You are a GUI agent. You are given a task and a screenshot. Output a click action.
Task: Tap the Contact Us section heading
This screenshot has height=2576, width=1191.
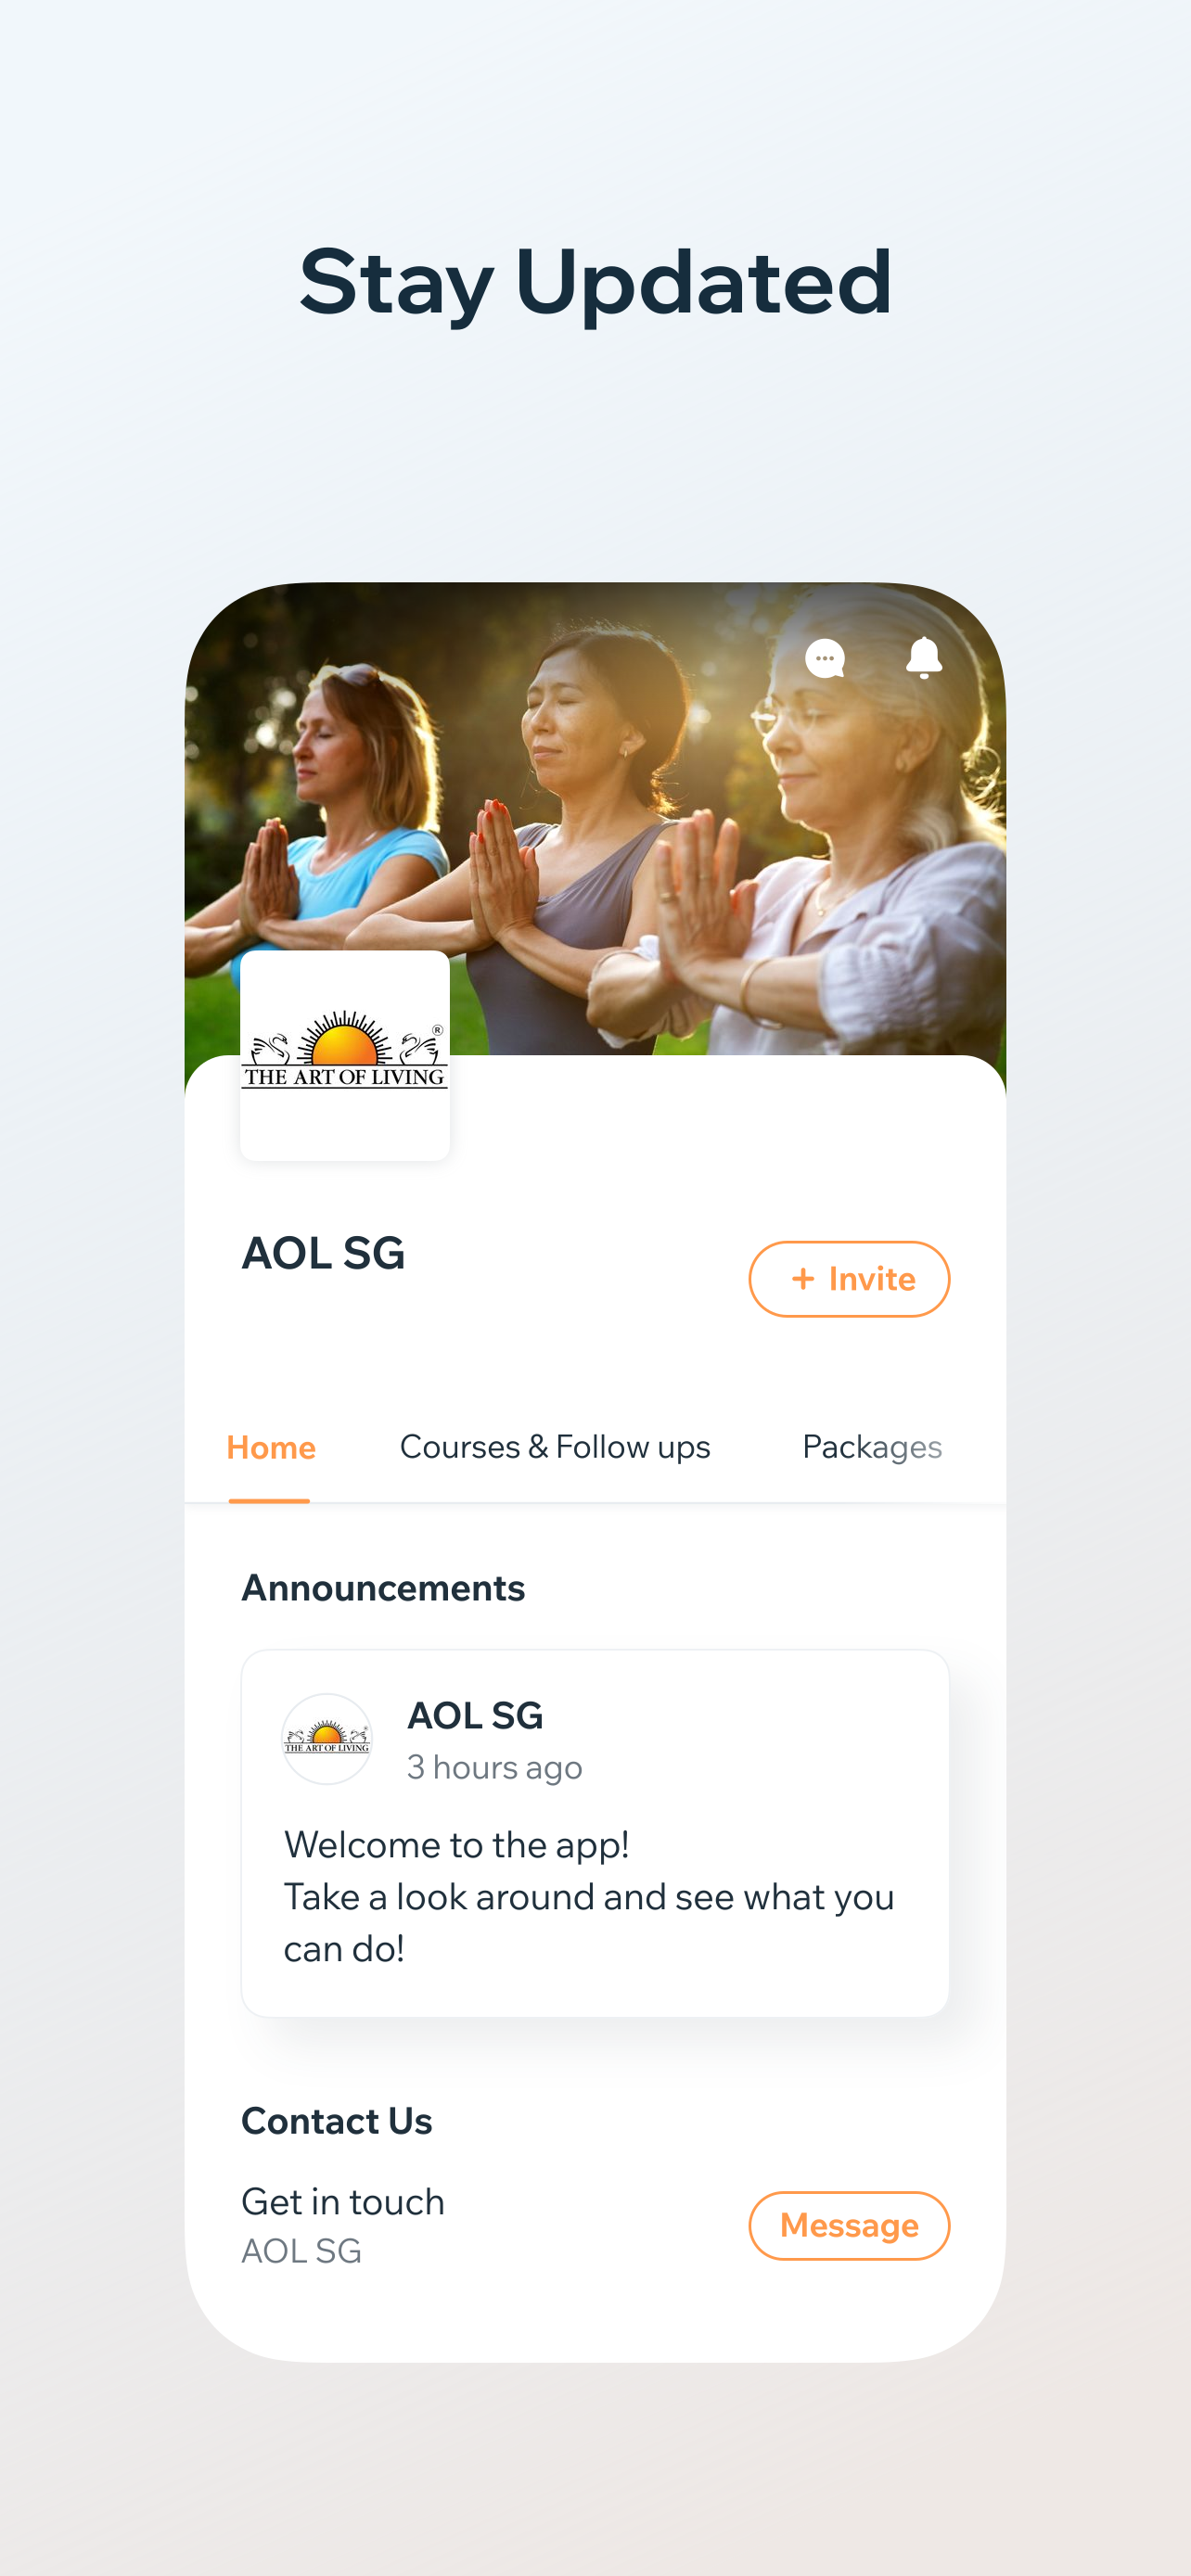337,2121
